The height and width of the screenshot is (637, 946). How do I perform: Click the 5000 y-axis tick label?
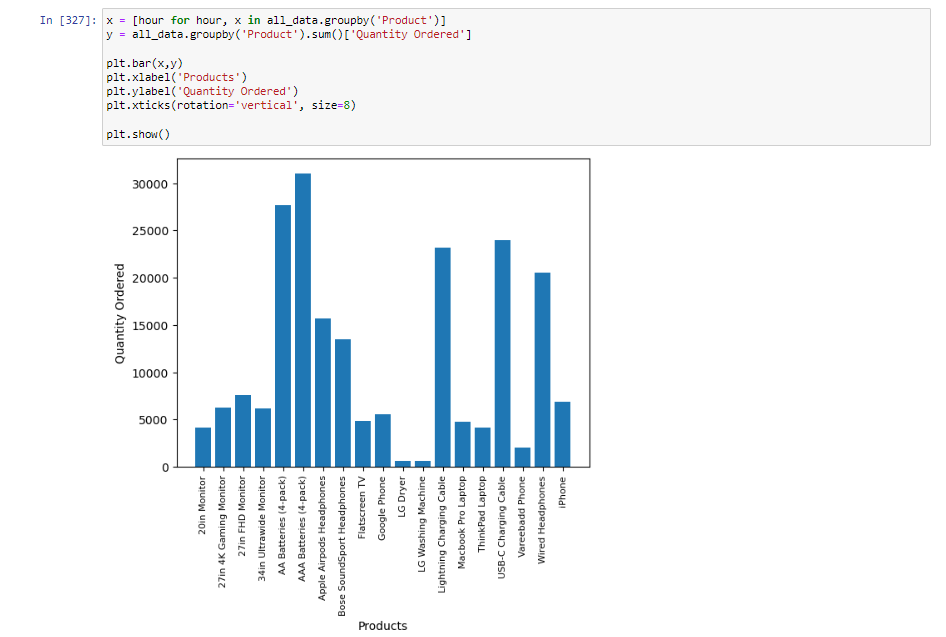(153, 420)
